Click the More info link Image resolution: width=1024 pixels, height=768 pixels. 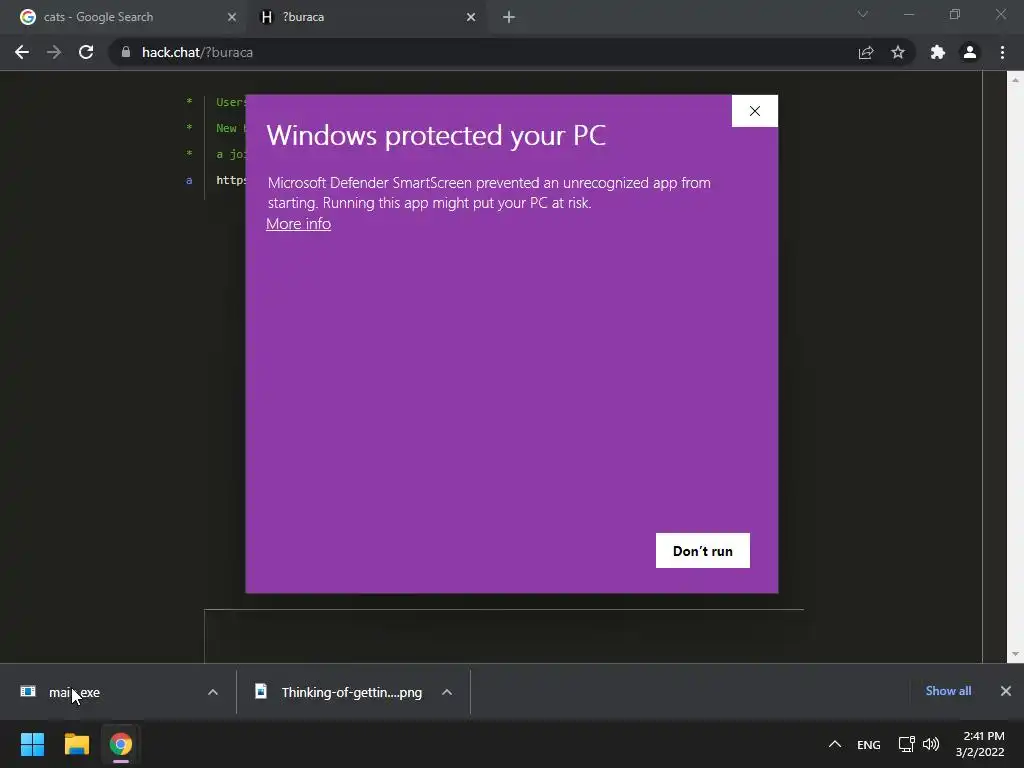[x=298, y=223]
